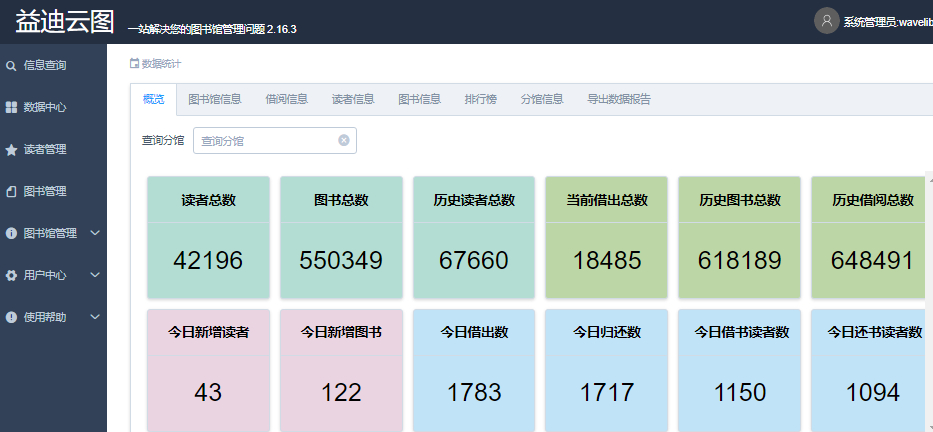Click the info icon beside 图书馆管理

(x=11, y=233)
